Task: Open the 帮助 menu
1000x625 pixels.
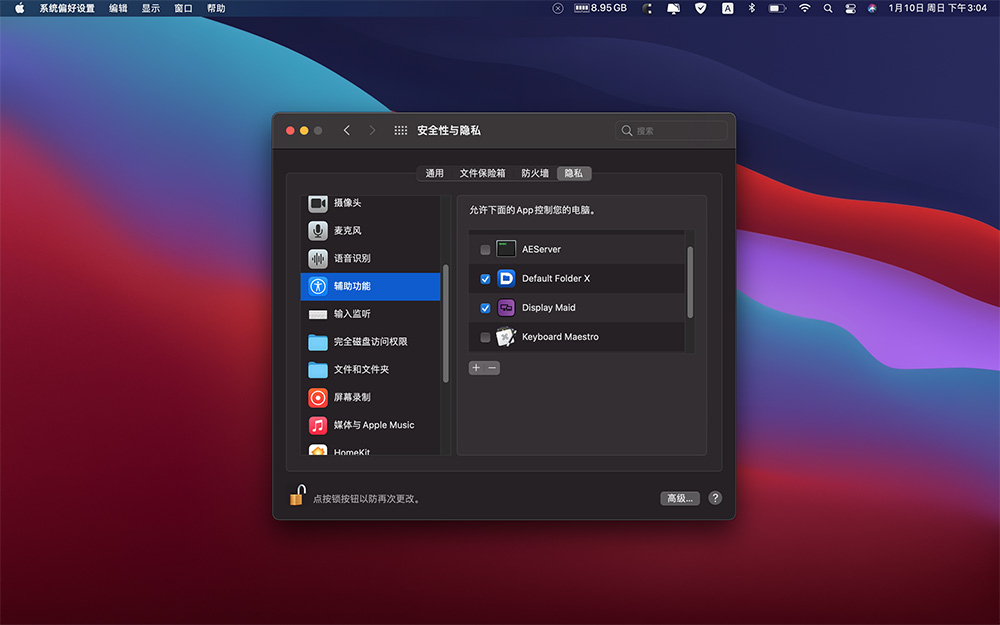Action: (216, 8)
